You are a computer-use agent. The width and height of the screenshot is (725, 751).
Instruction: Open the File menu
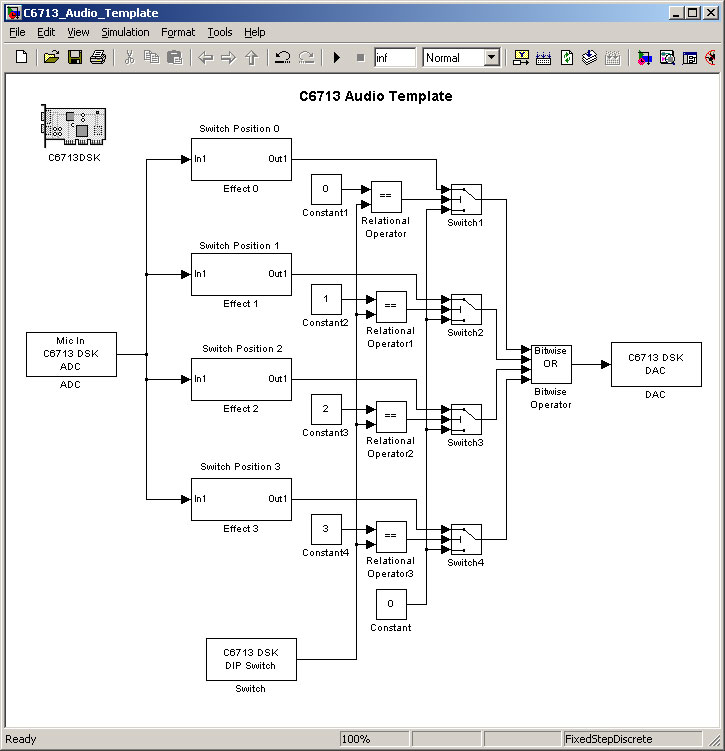[17, 32]
